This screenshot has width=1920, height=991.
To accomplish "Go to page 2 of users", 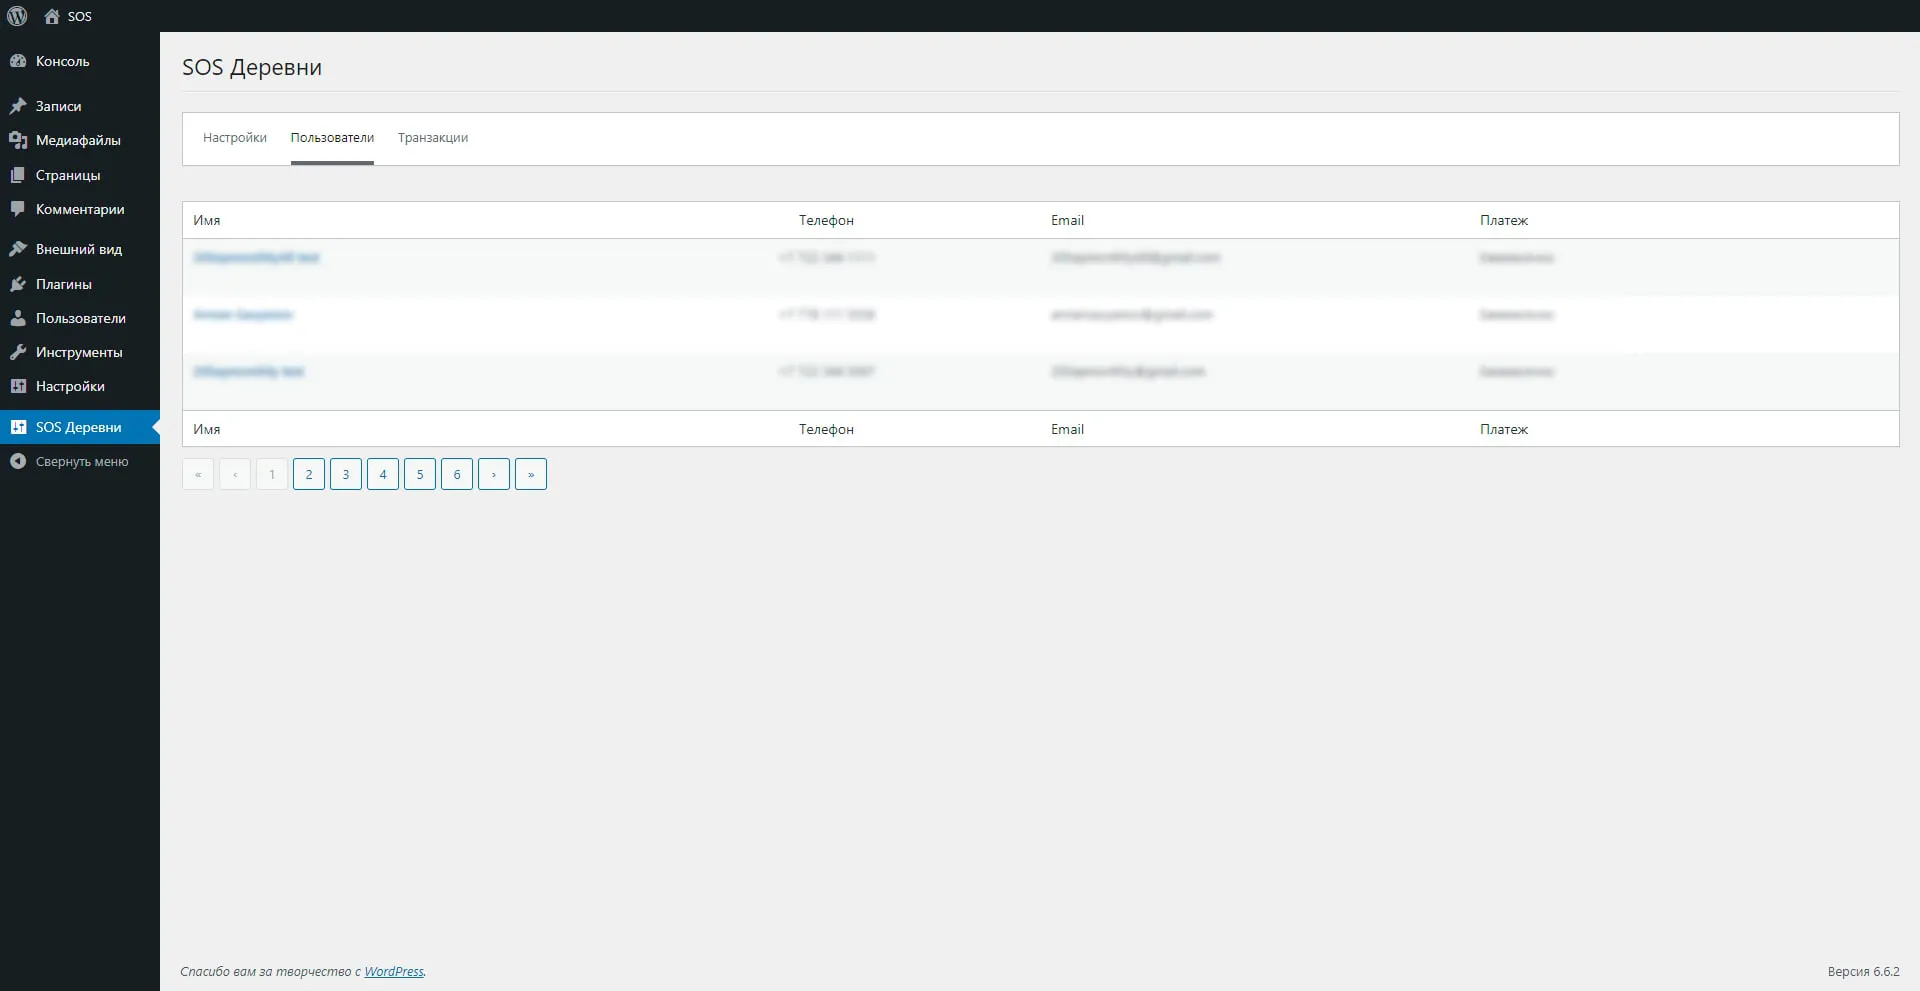I will click(309, 474).
